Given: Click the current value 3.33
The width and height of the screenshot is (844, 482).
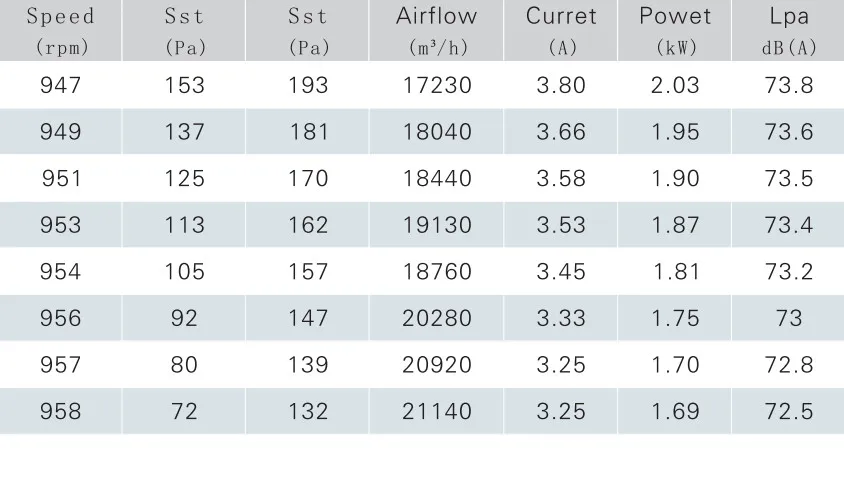Looking at the screenshot, I should click(x=561, y=318).
